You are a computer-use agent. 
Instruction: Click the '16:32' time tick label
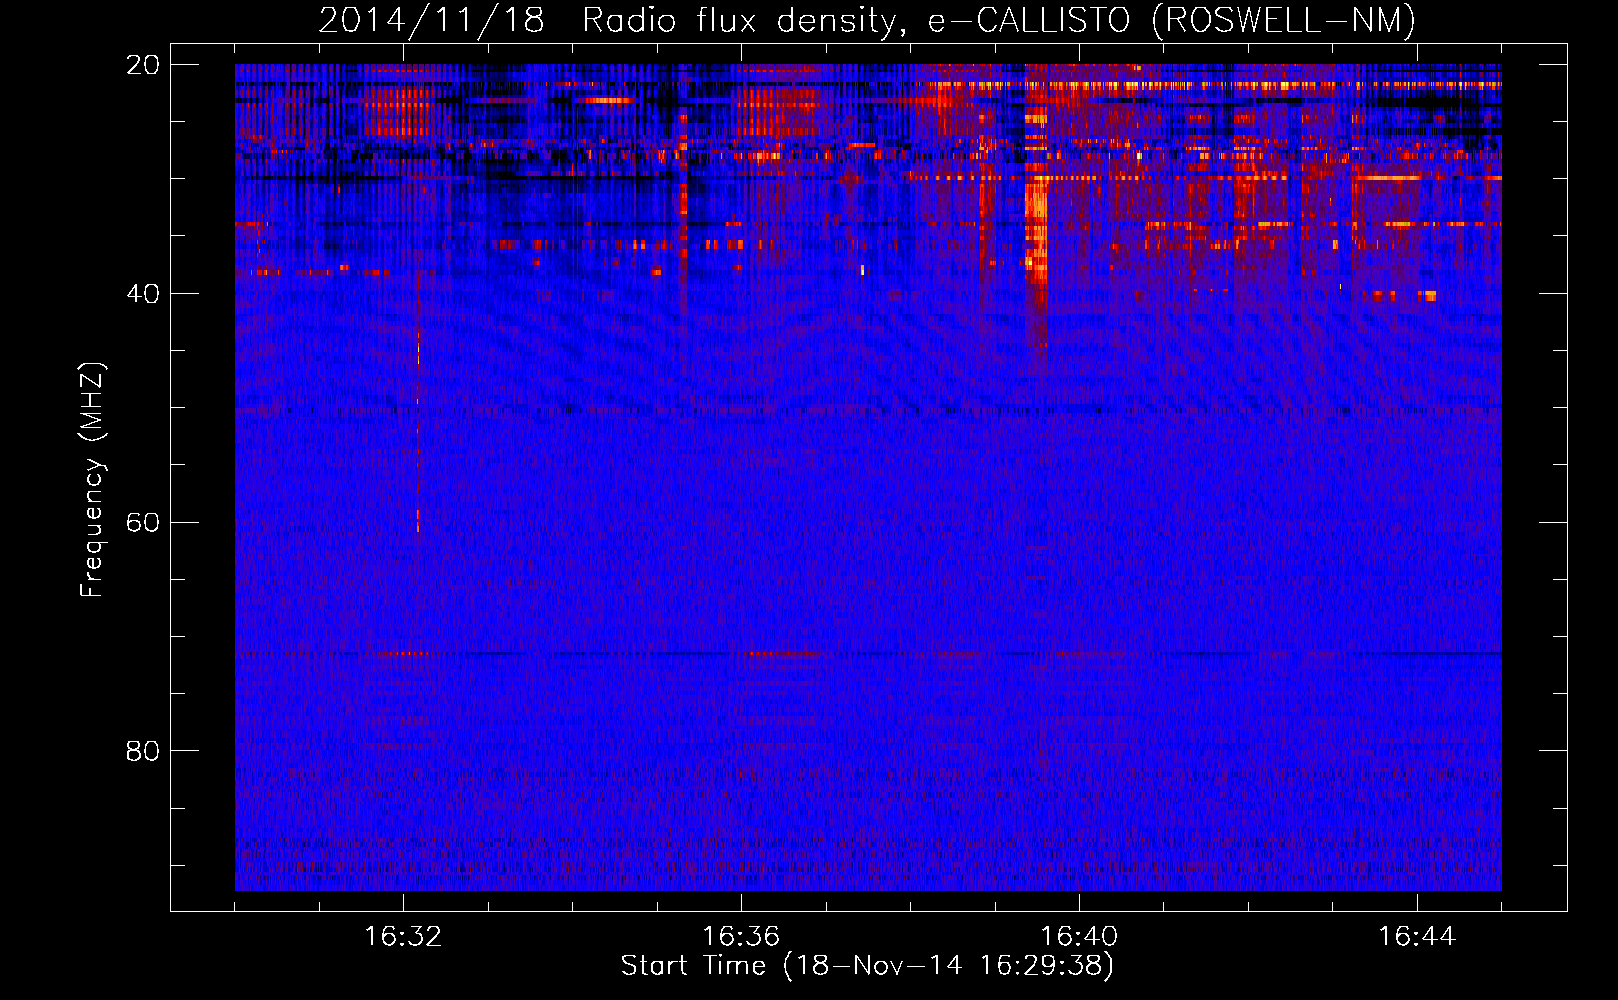pos(403,937)
